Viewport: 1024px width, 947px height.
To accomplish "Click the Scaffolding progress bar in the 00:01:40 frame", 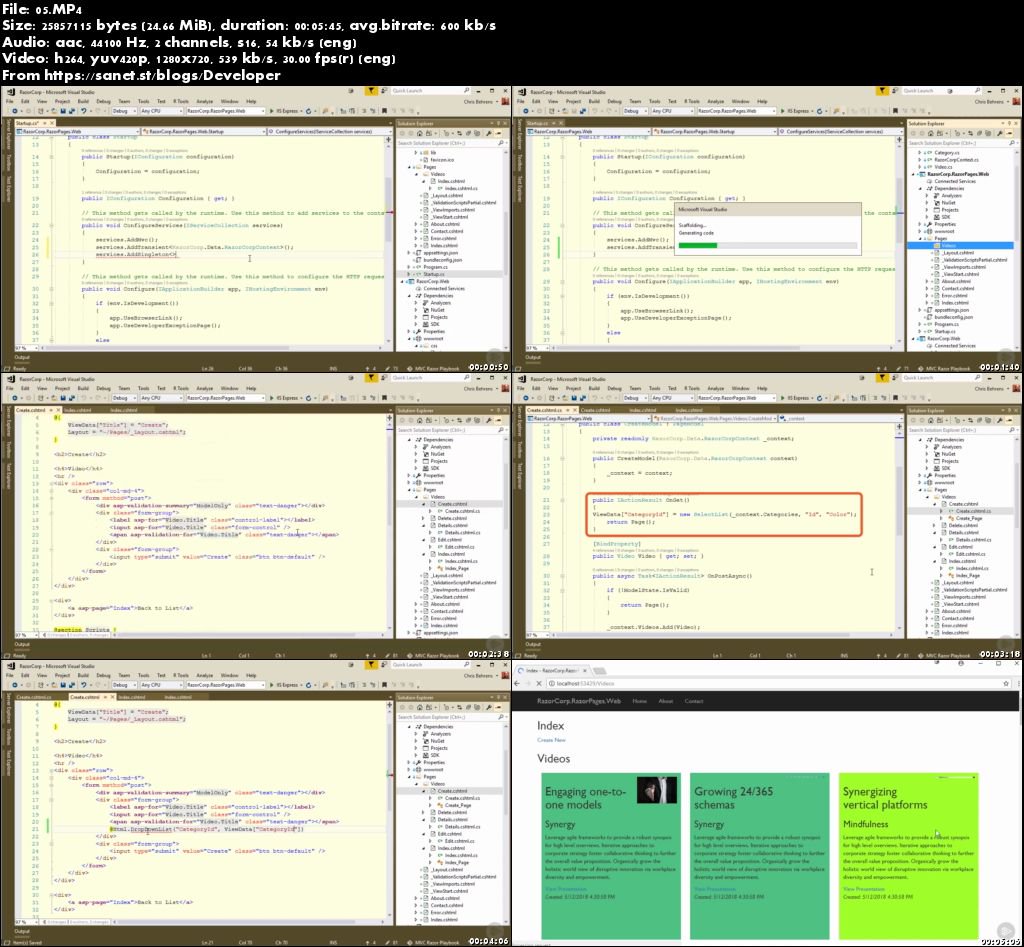I will pyautogui.click(x=767, y=246).
